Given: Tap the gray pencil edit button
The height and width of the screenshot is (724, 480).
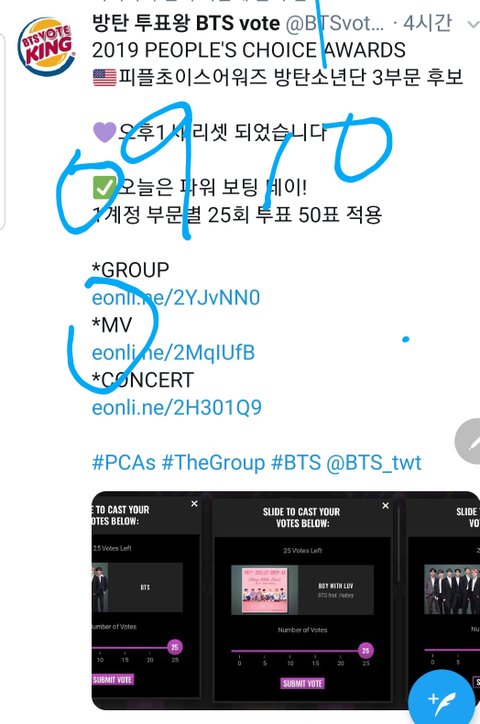Looking at the screenshot, I should 468,441.
